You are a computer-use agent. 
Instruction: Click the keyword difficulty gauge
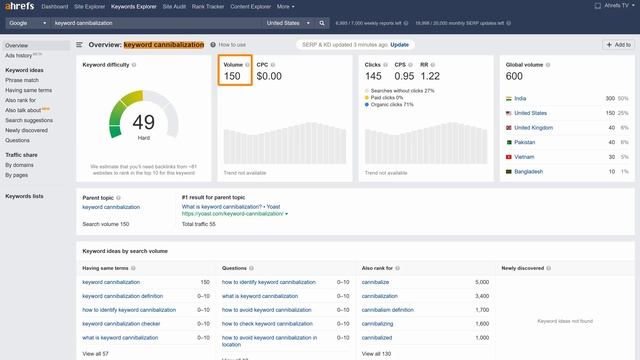[144, 114]
